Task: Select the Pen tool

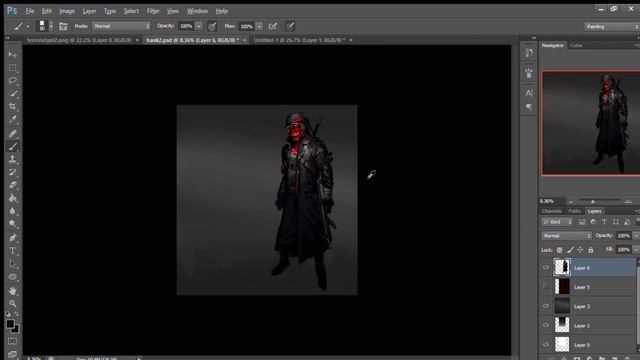Action: tap(13, 238)
